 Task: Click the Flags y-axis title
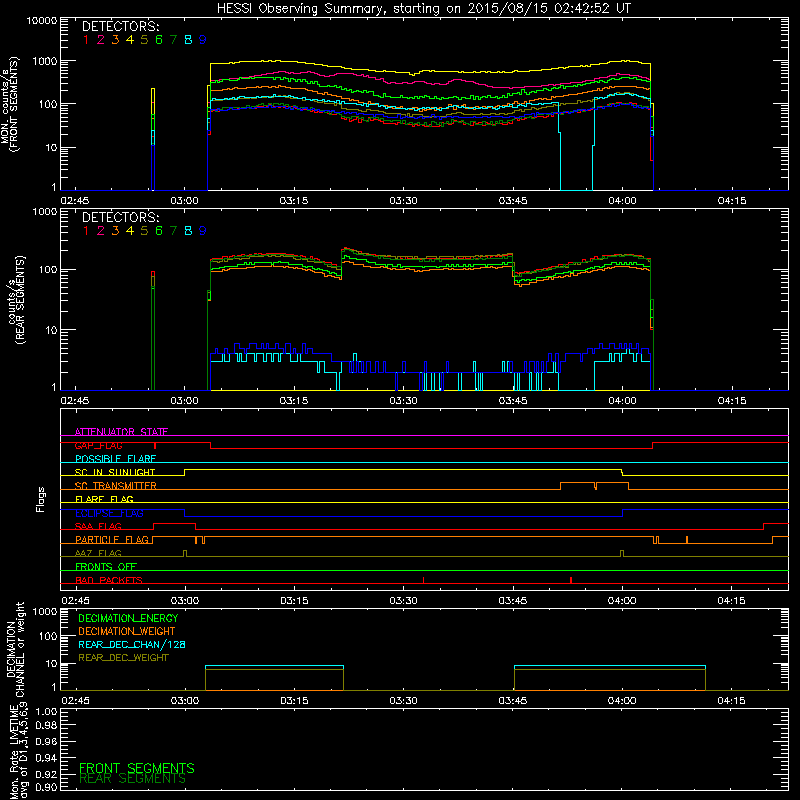pyautogui.click(x=41, y=499)
